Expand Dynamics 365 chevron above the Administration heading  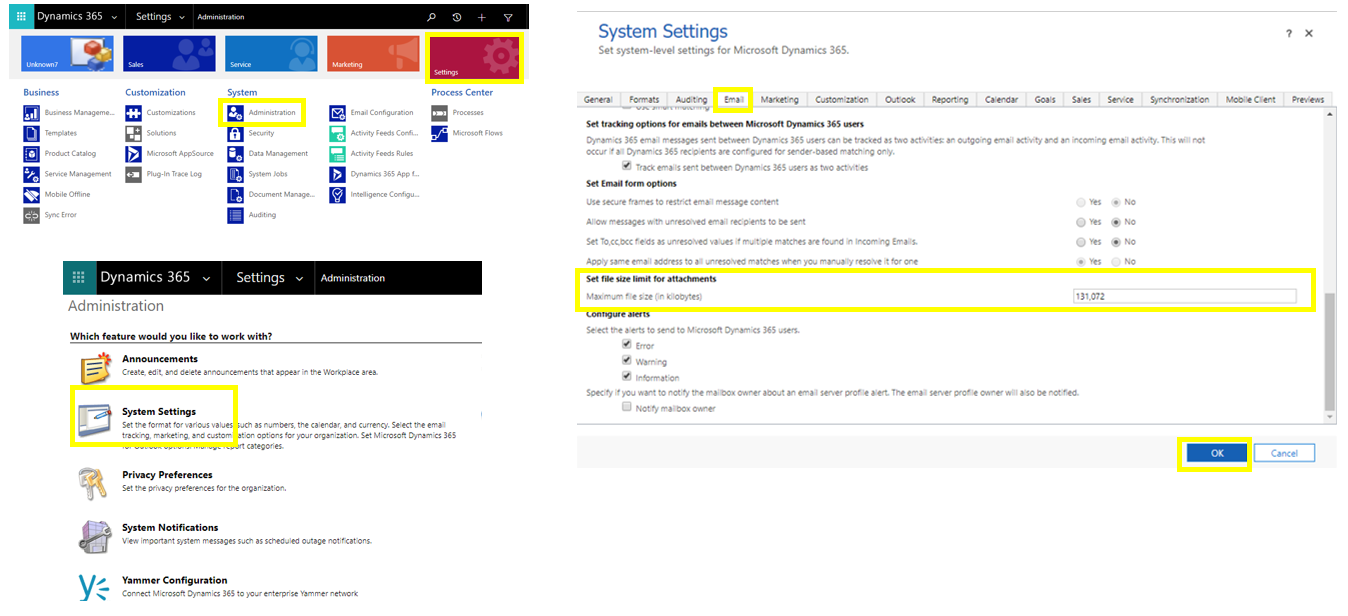206,278
